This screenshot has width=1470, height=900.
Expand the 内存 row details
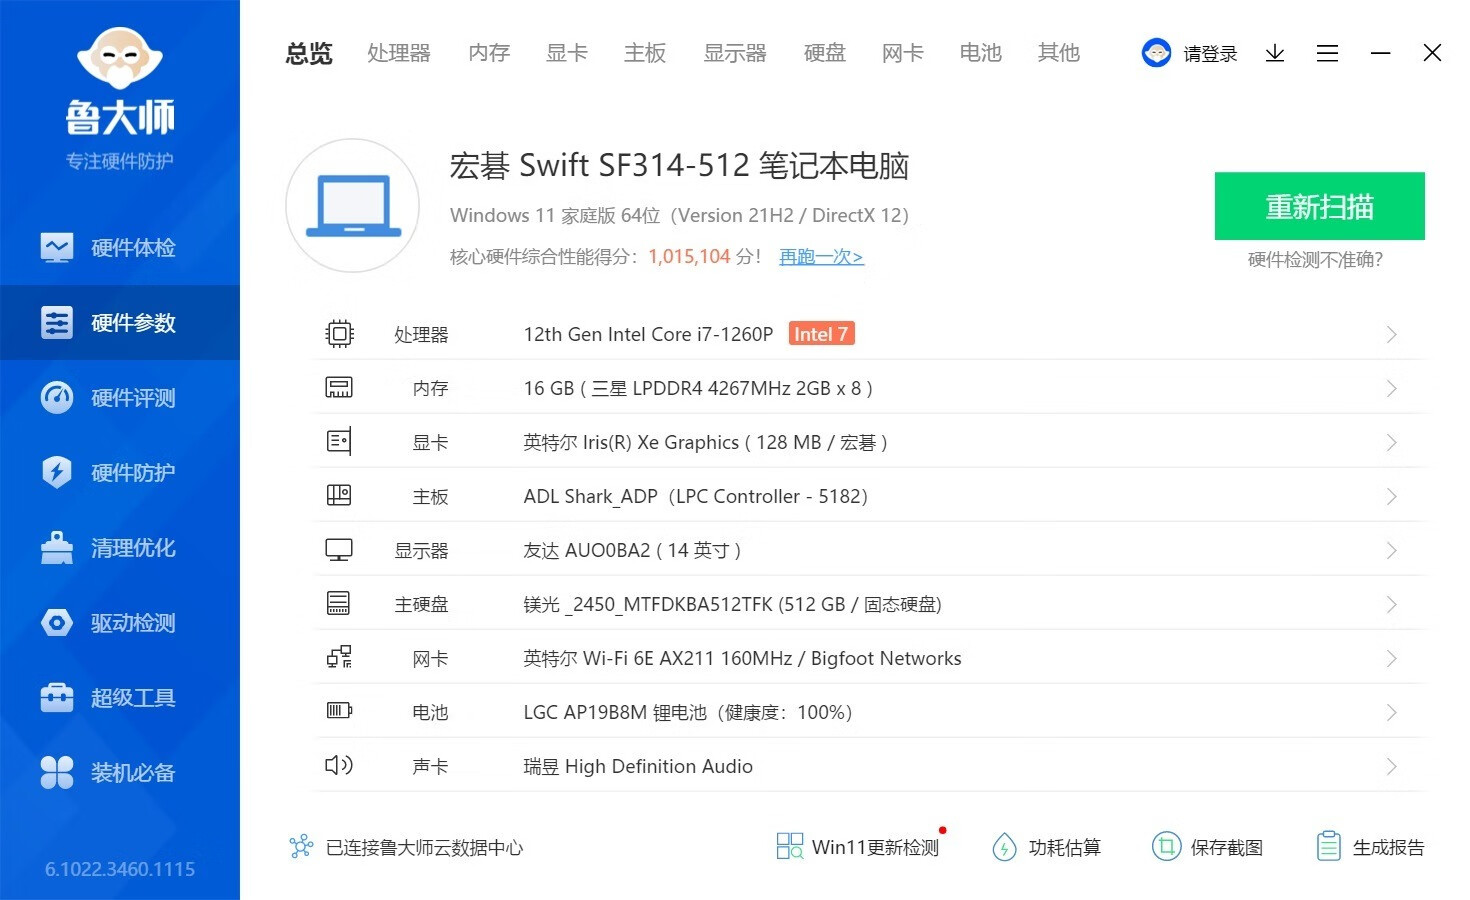tap(1390, 388)
